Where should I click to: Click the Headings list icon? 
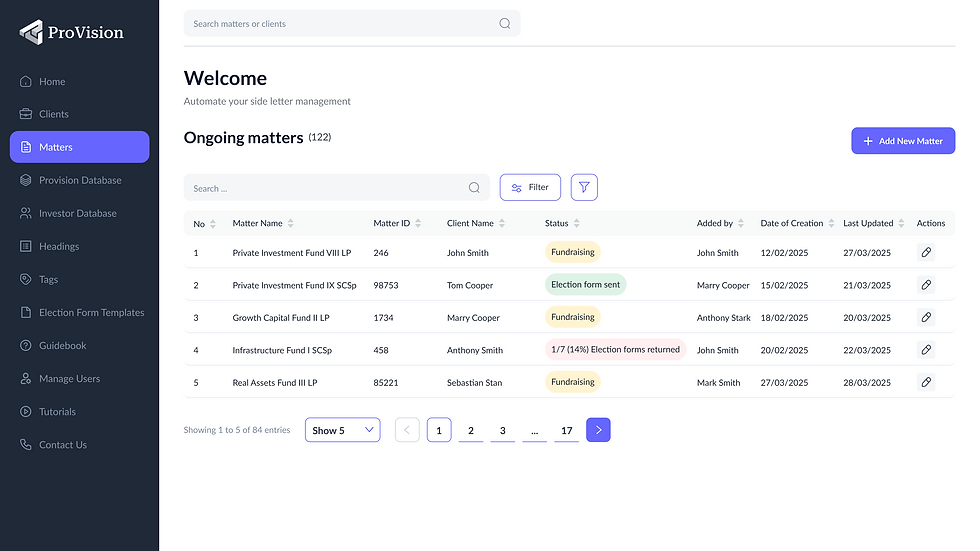coord(26,246)
